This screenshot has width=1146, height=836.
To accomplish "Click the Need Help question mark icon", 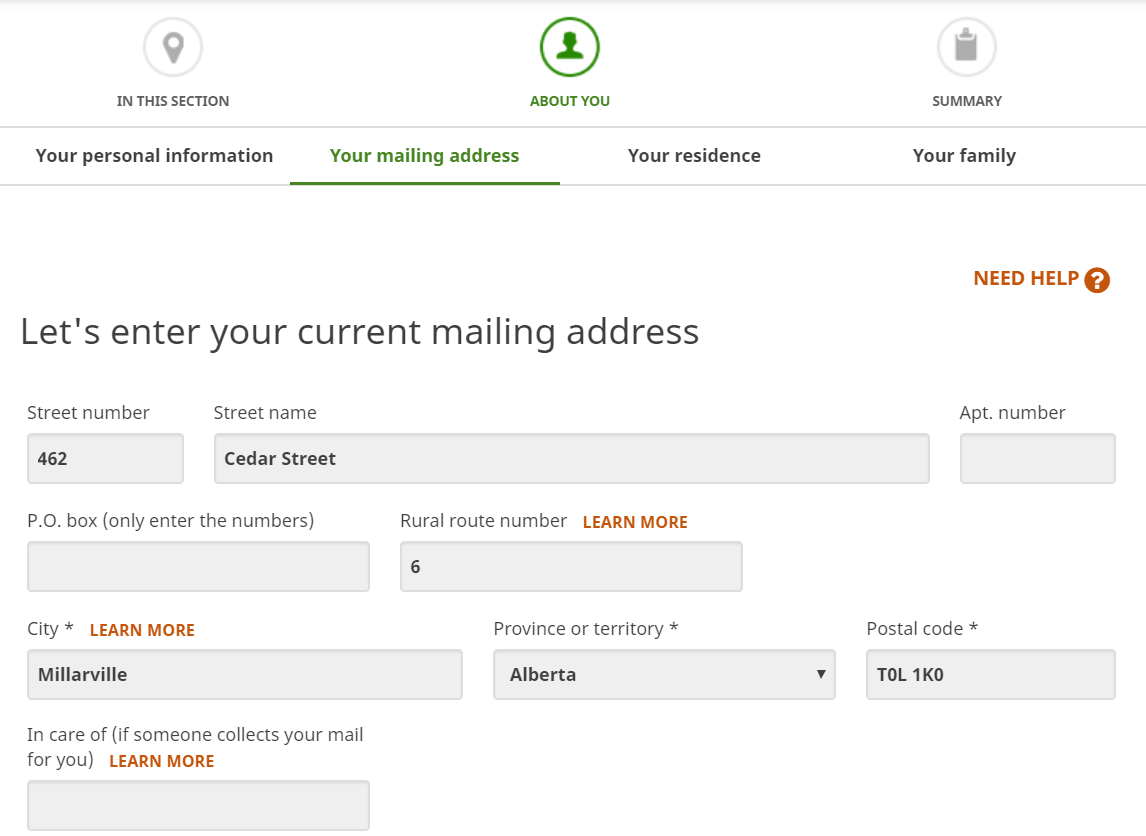I will click(1096, 280).
